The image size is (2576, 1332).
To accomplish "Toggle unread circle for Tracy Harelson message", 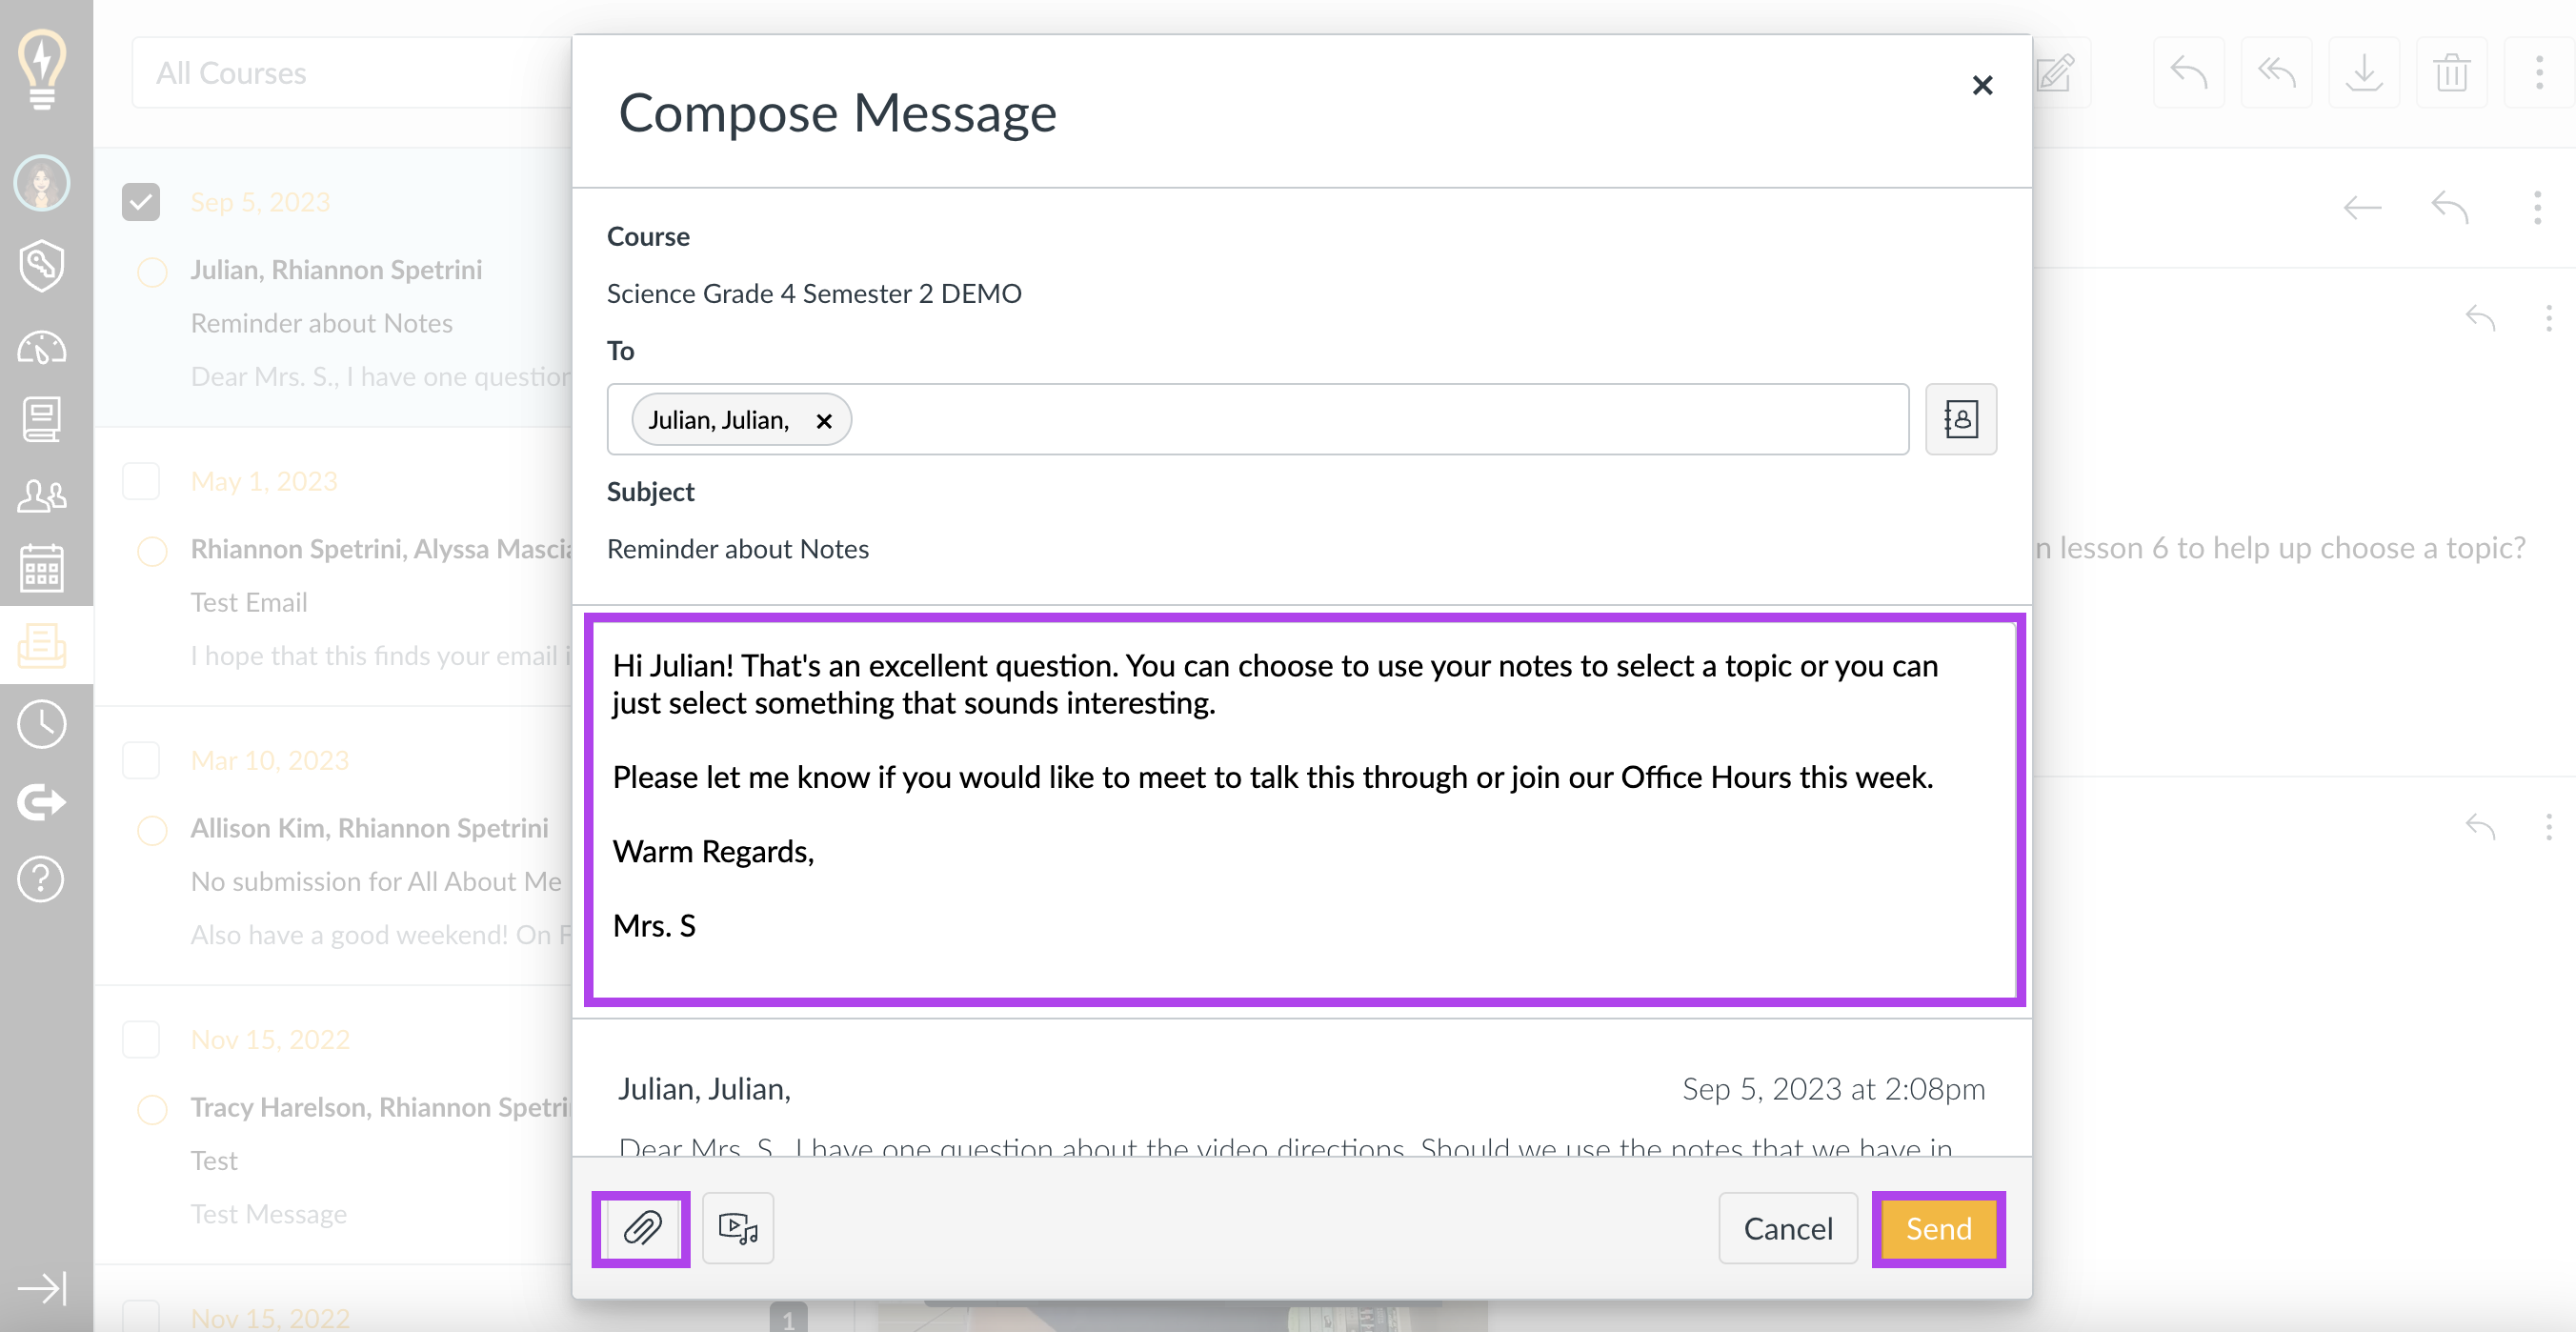I will 152,1108.
